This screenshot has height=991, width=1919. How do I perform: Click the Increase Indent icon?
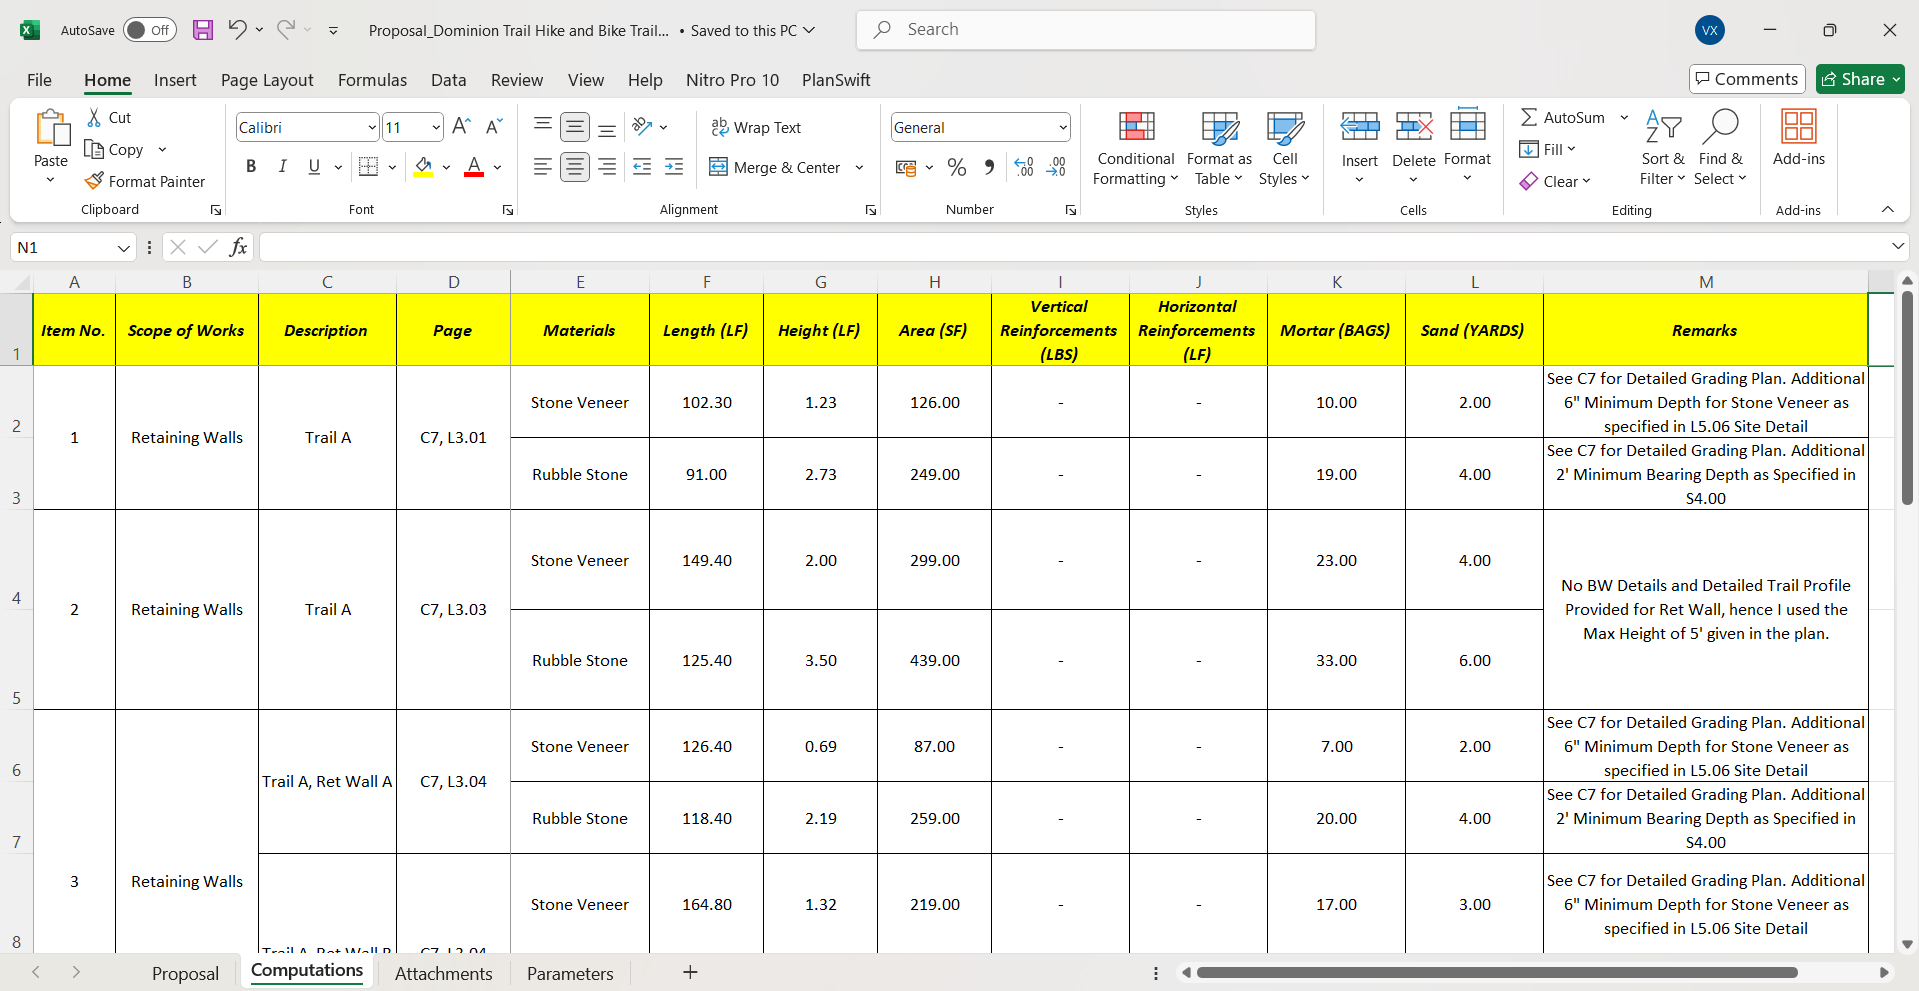674,167
